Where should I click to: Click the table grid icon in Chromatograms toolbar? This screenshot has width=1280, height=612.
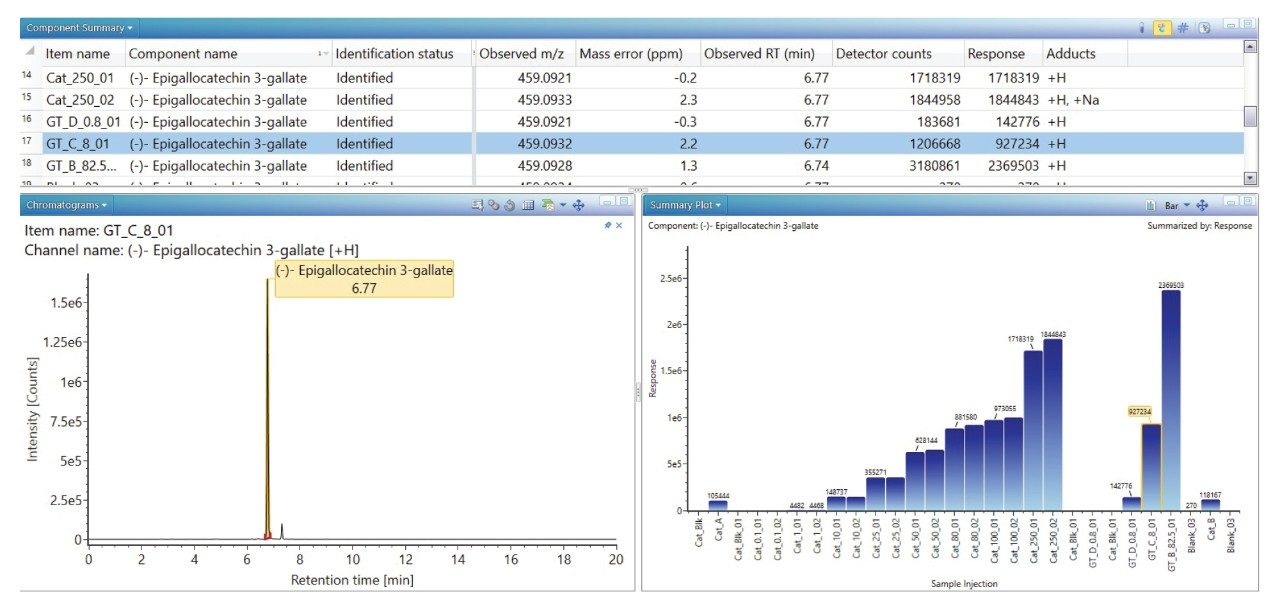[528, 205]
